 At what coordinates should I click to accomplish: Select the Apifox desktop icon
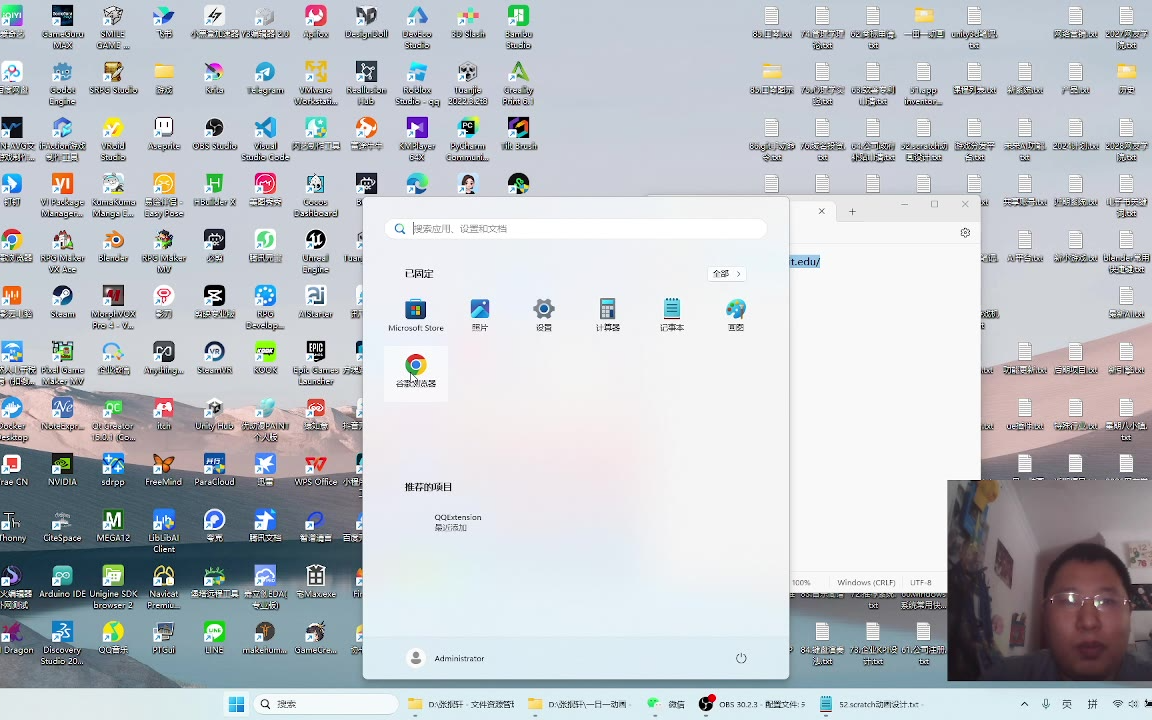click(x=316, y=23)
